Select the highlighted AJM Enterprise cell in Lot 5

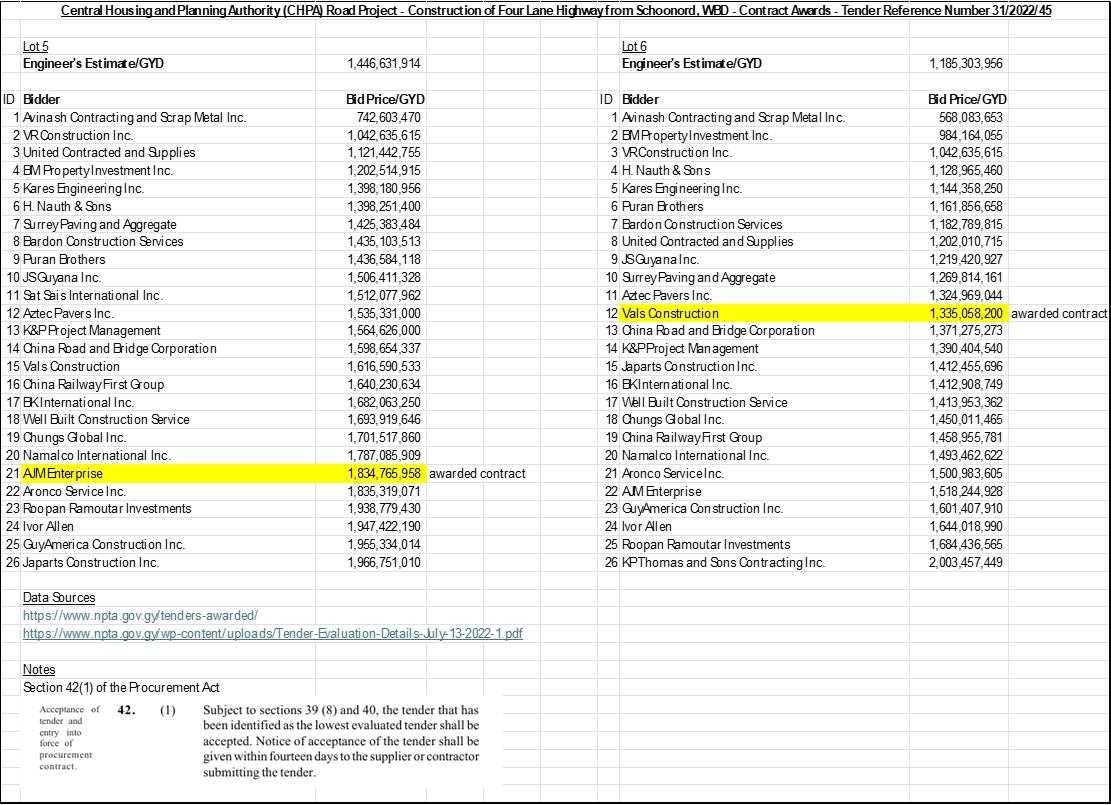[169, 473]
